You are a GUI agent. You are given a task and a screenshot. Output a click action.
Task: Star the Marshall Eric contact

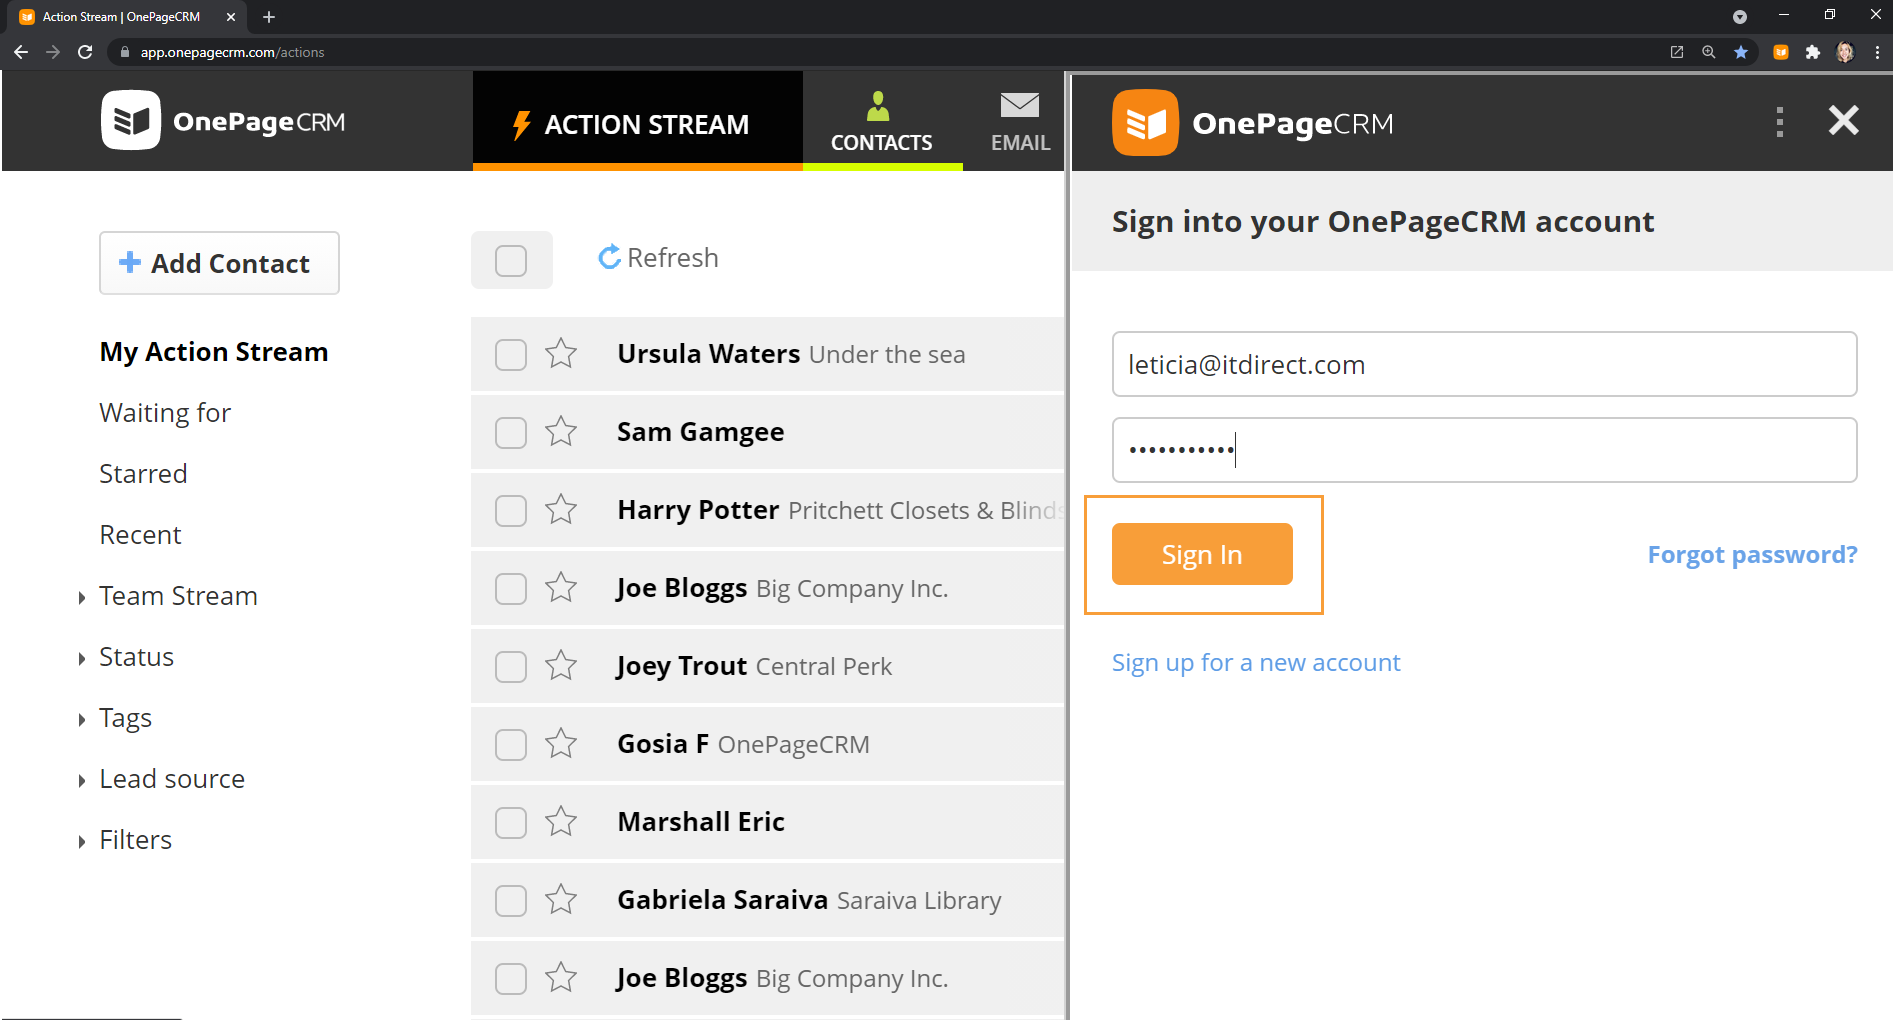click(561, 822)
